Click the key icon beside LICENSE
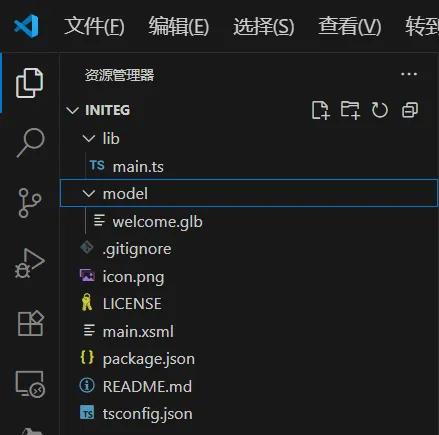 point(87,302)
